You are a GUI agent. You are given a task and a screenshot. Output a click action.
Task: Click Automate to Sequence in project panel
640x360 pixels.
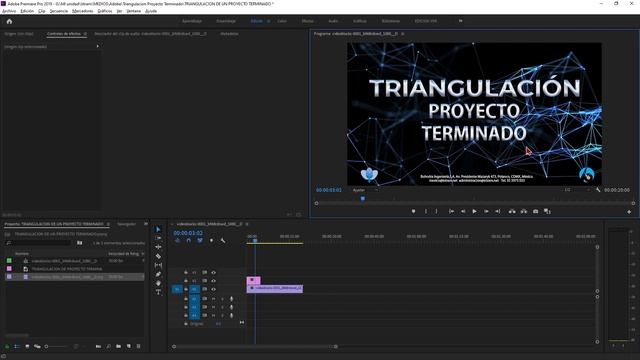pos(98,347)
